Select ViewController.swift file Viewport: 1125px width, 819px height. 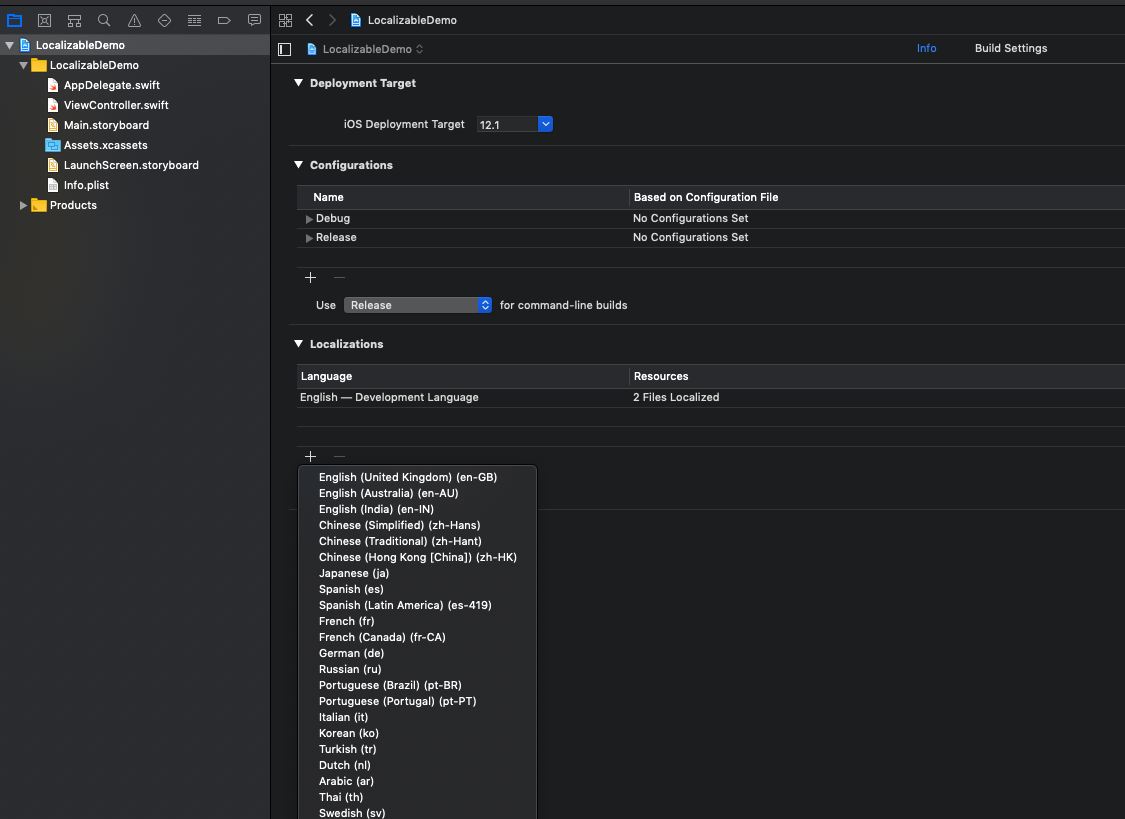coord(116,105)
